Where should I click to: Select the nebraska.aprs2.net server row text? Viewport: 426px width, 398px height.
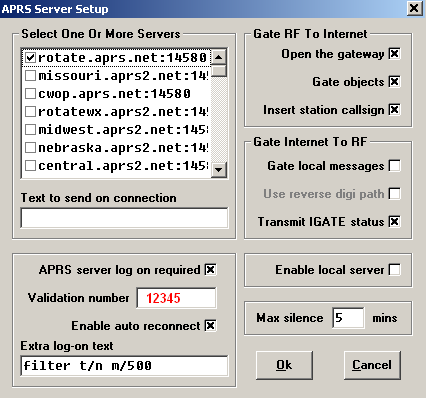(x=123, y=148)
